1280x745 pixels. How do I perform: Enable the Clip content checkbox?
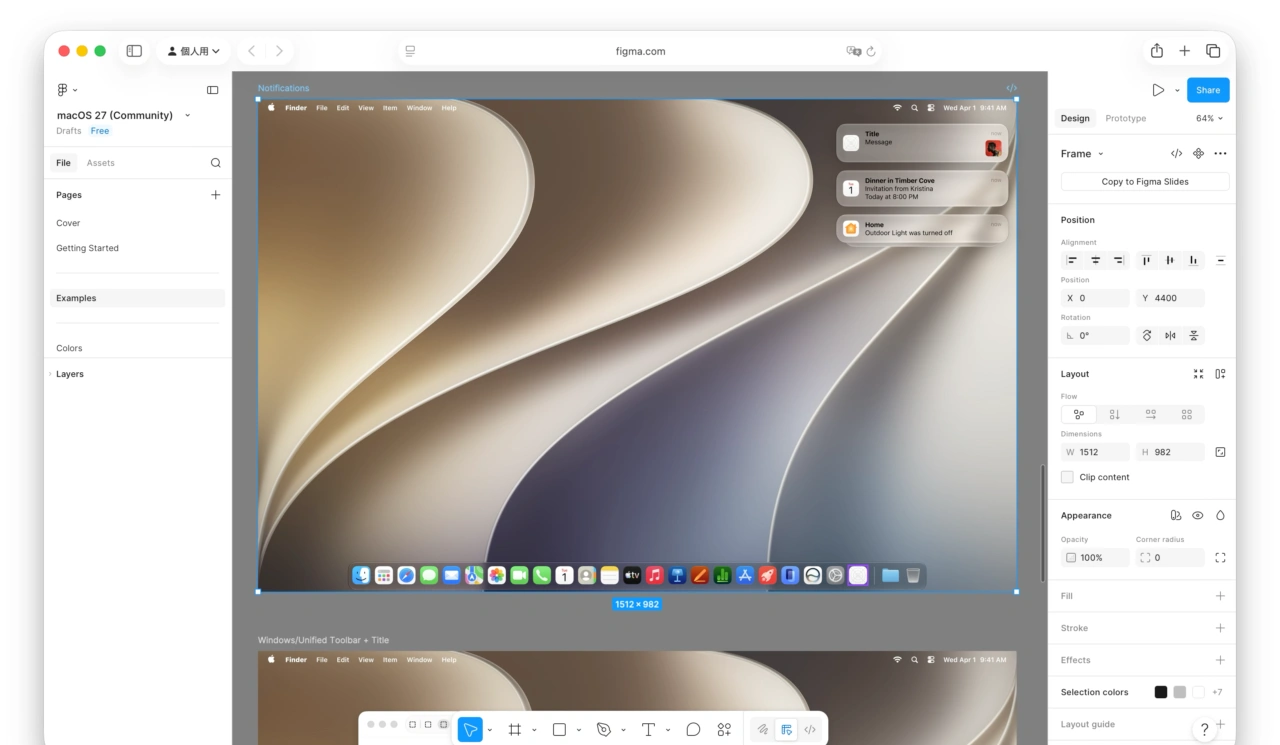(x=1067, y=477)
